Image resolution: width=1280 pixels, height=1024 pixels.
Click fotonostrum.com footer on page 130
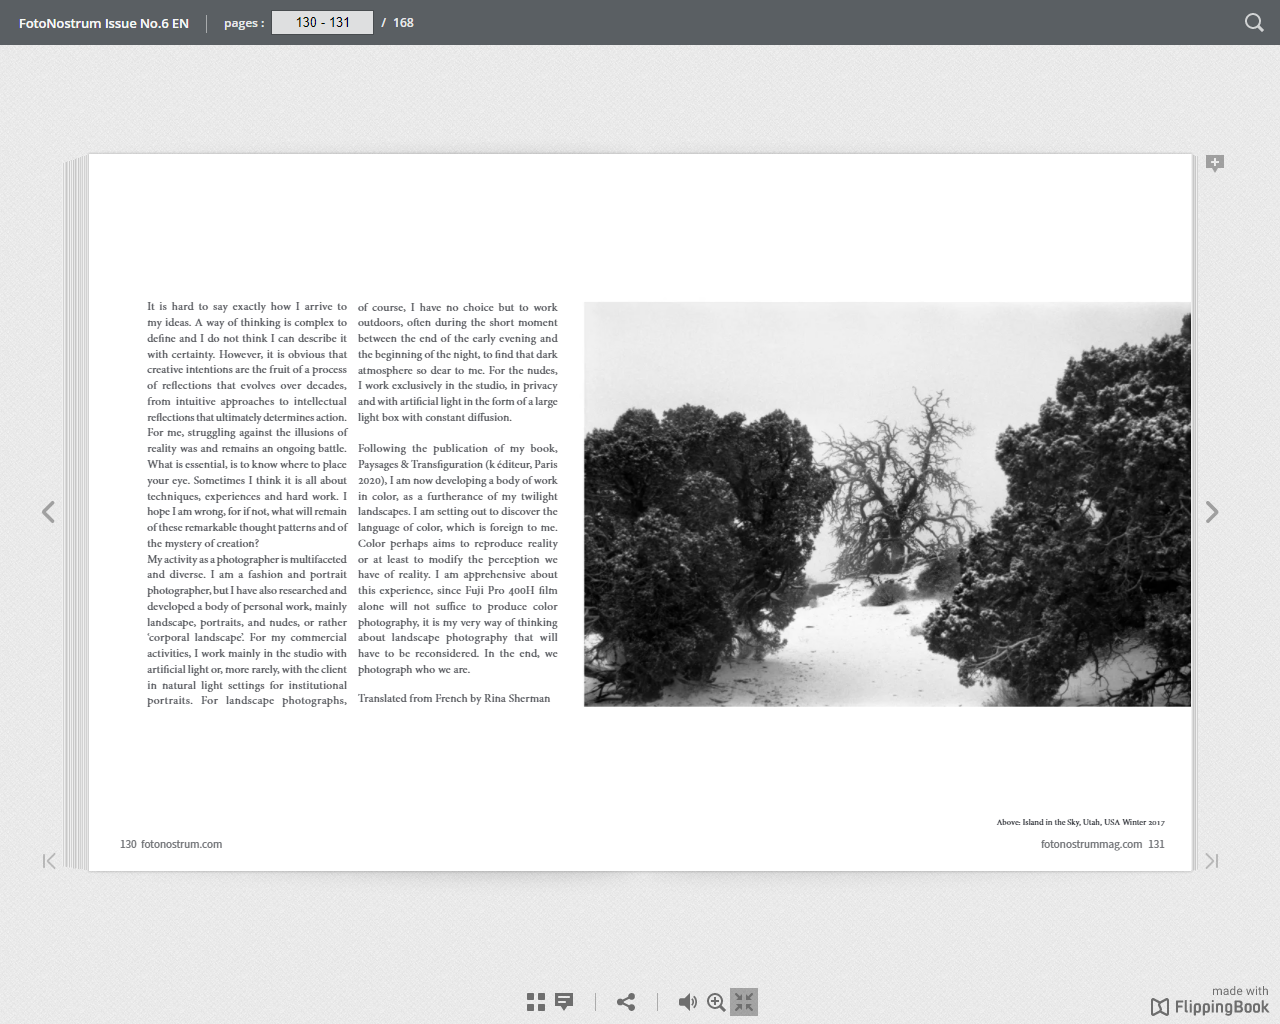(181, 844)
